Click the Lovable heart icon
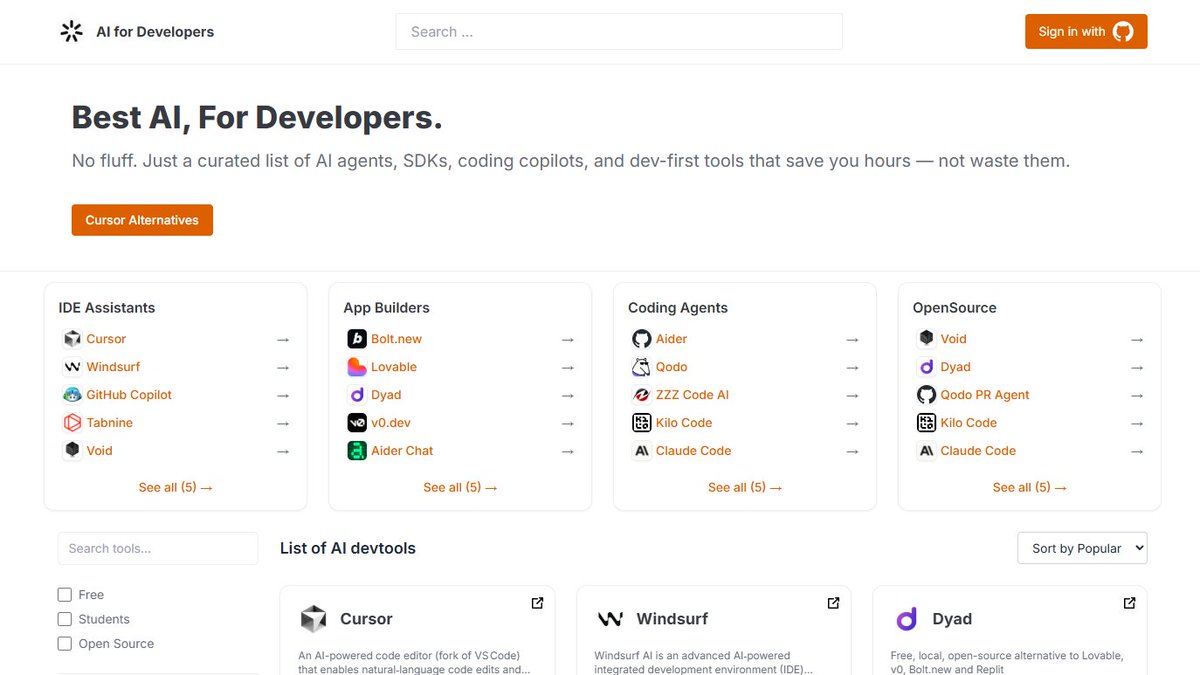This screenshot has height=675, width=1200. 357,367
